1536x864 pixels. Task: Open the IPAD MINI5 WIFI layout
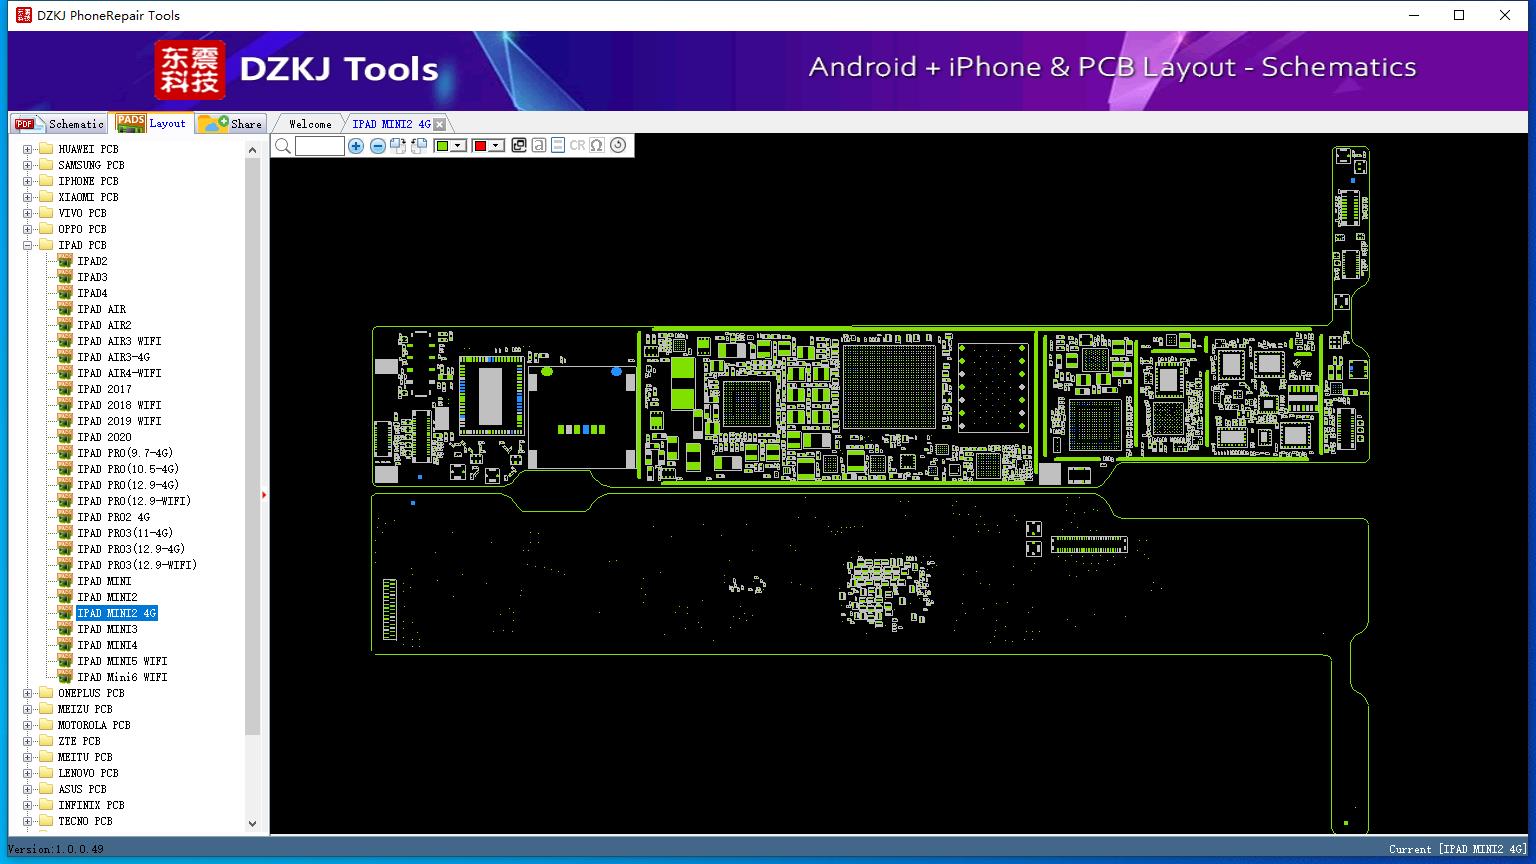click(122, 661)
